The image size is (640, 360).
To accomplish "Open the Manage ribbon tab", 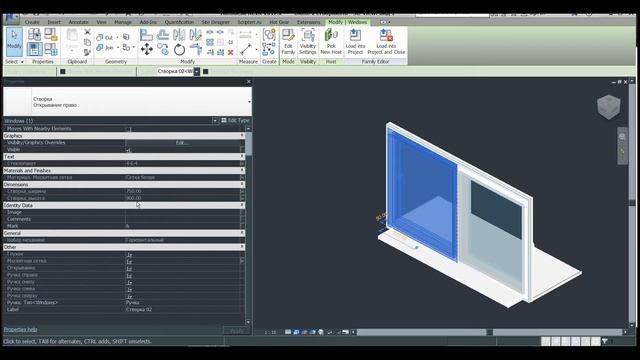I will (123, 22).
